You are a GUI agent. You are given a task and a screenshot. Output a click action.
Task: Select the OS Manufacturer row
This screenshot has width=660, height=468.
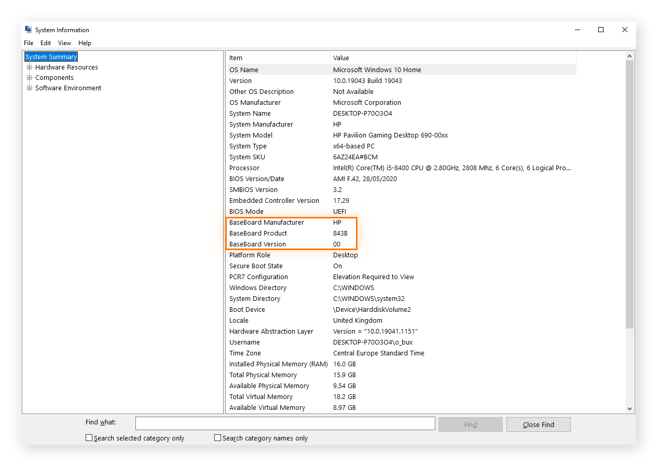(x=402, y=103)
